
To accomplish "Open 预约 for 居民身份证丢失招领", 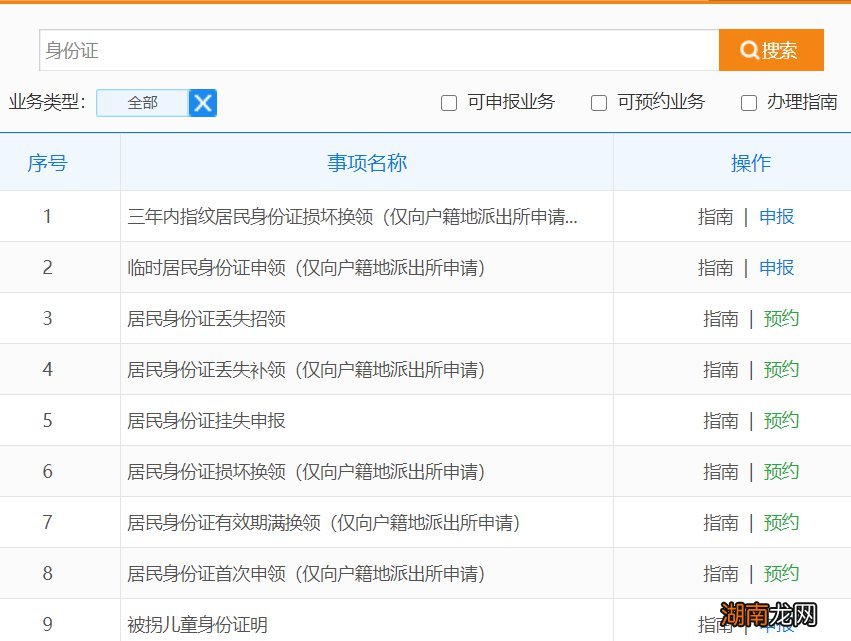I will (781, 318).
